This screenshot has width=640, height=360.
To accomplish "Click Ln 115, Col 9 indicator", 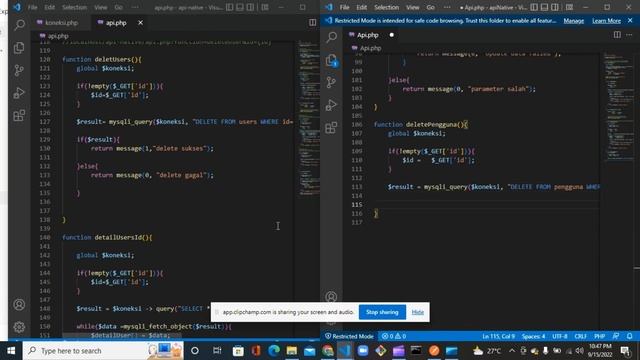I will click(498, 336).
